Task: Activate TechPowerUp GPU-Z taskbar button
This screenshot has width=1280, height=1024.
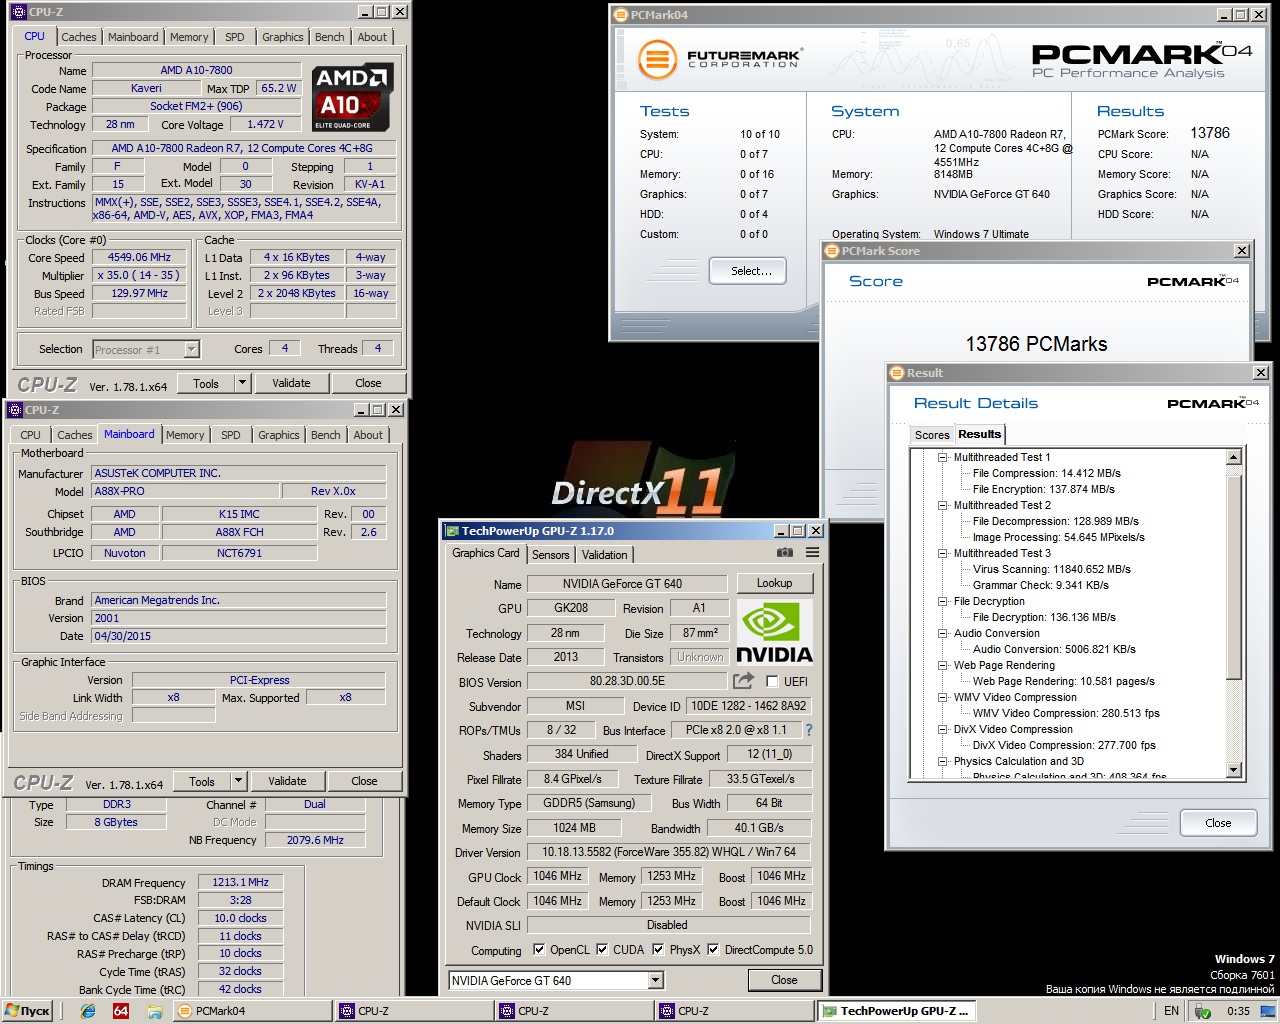Action: click(896, 1011)
